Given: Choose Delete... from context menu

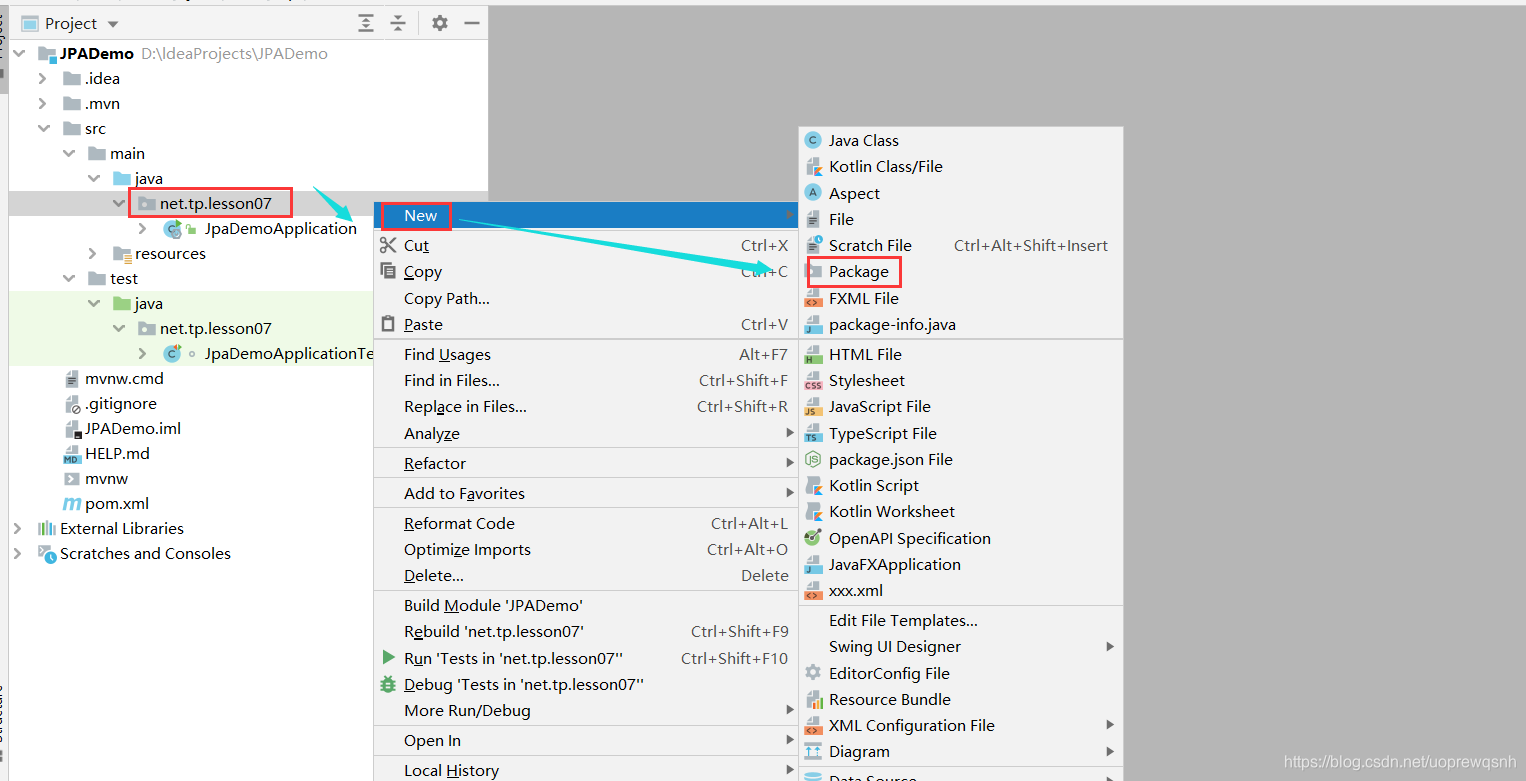Looking at the screenshot, I should coord(586,575).
